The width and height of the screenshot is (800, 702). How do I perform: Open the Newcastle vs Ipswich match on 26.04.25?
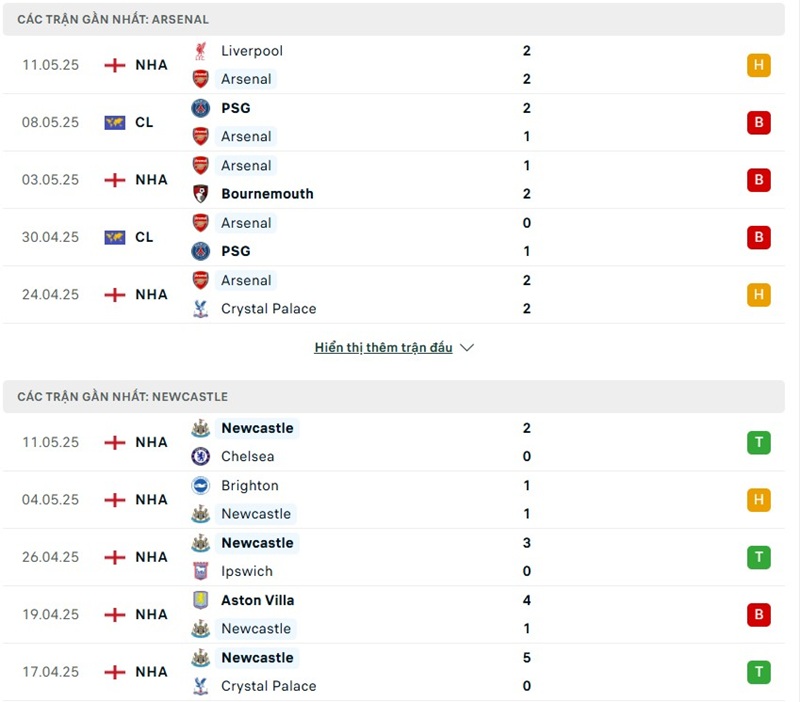tap(400, 557)
